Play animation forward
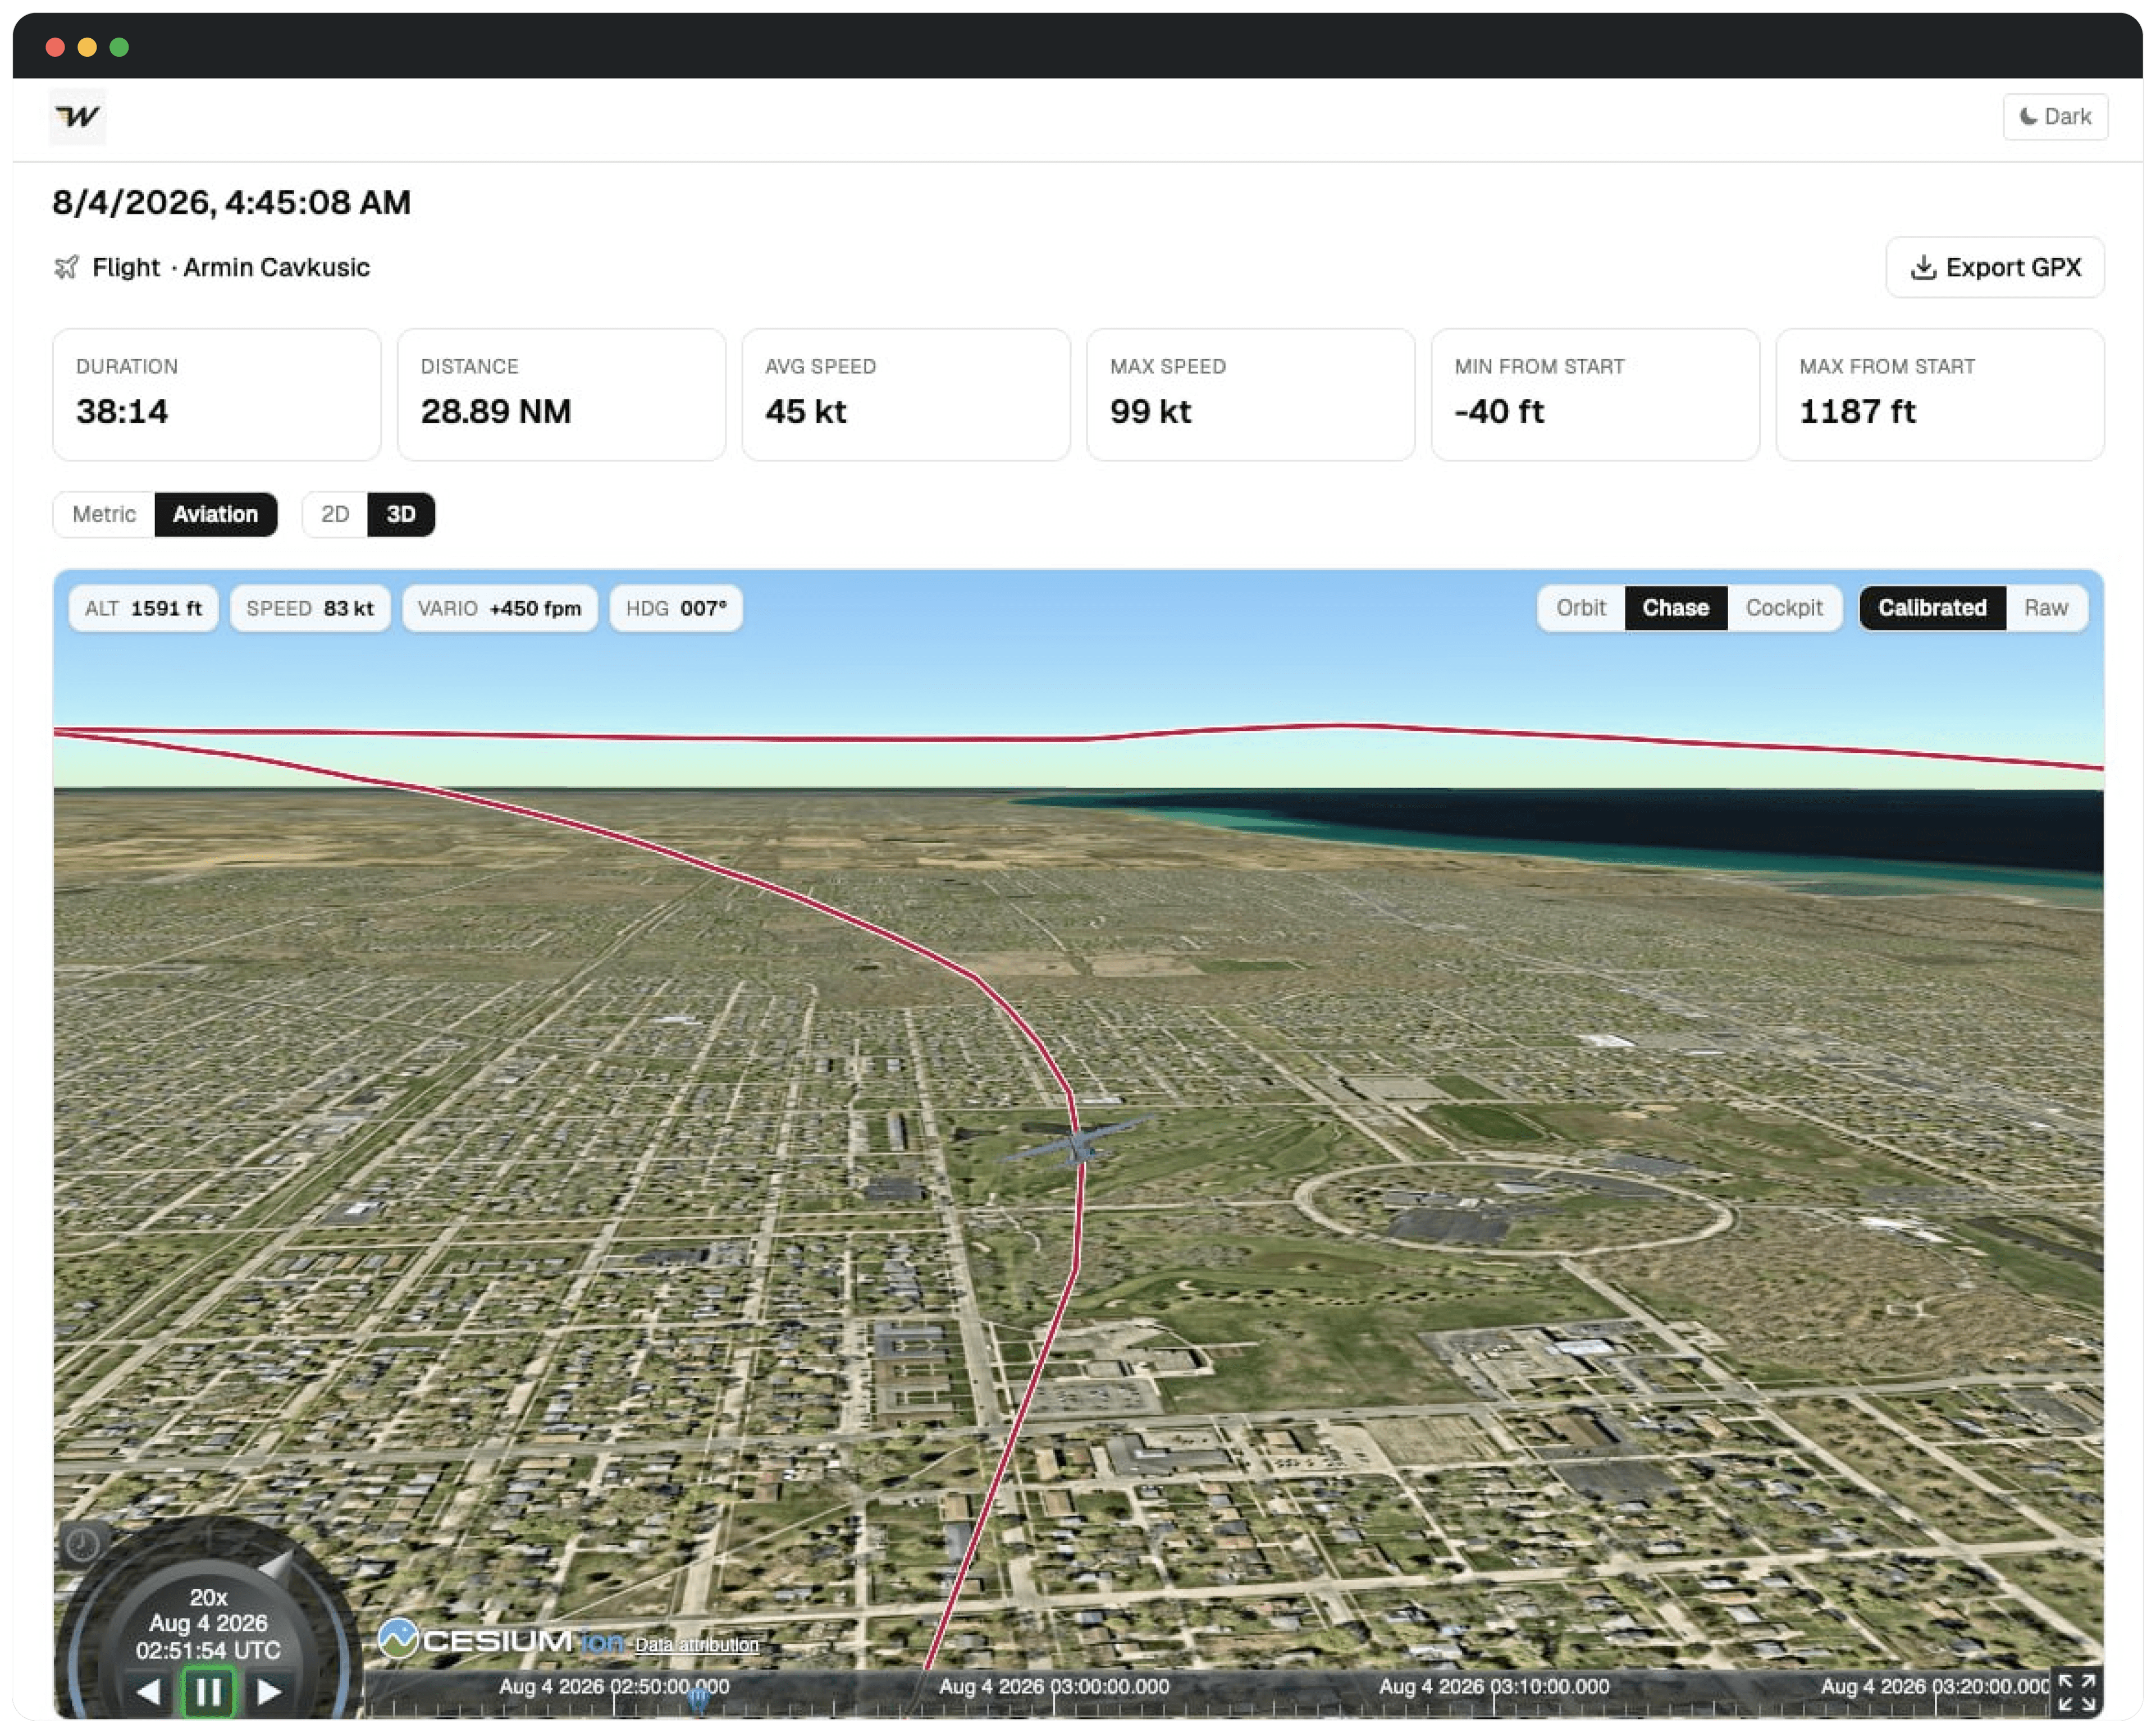The image size is (2156, 1733). (268, 1692)
